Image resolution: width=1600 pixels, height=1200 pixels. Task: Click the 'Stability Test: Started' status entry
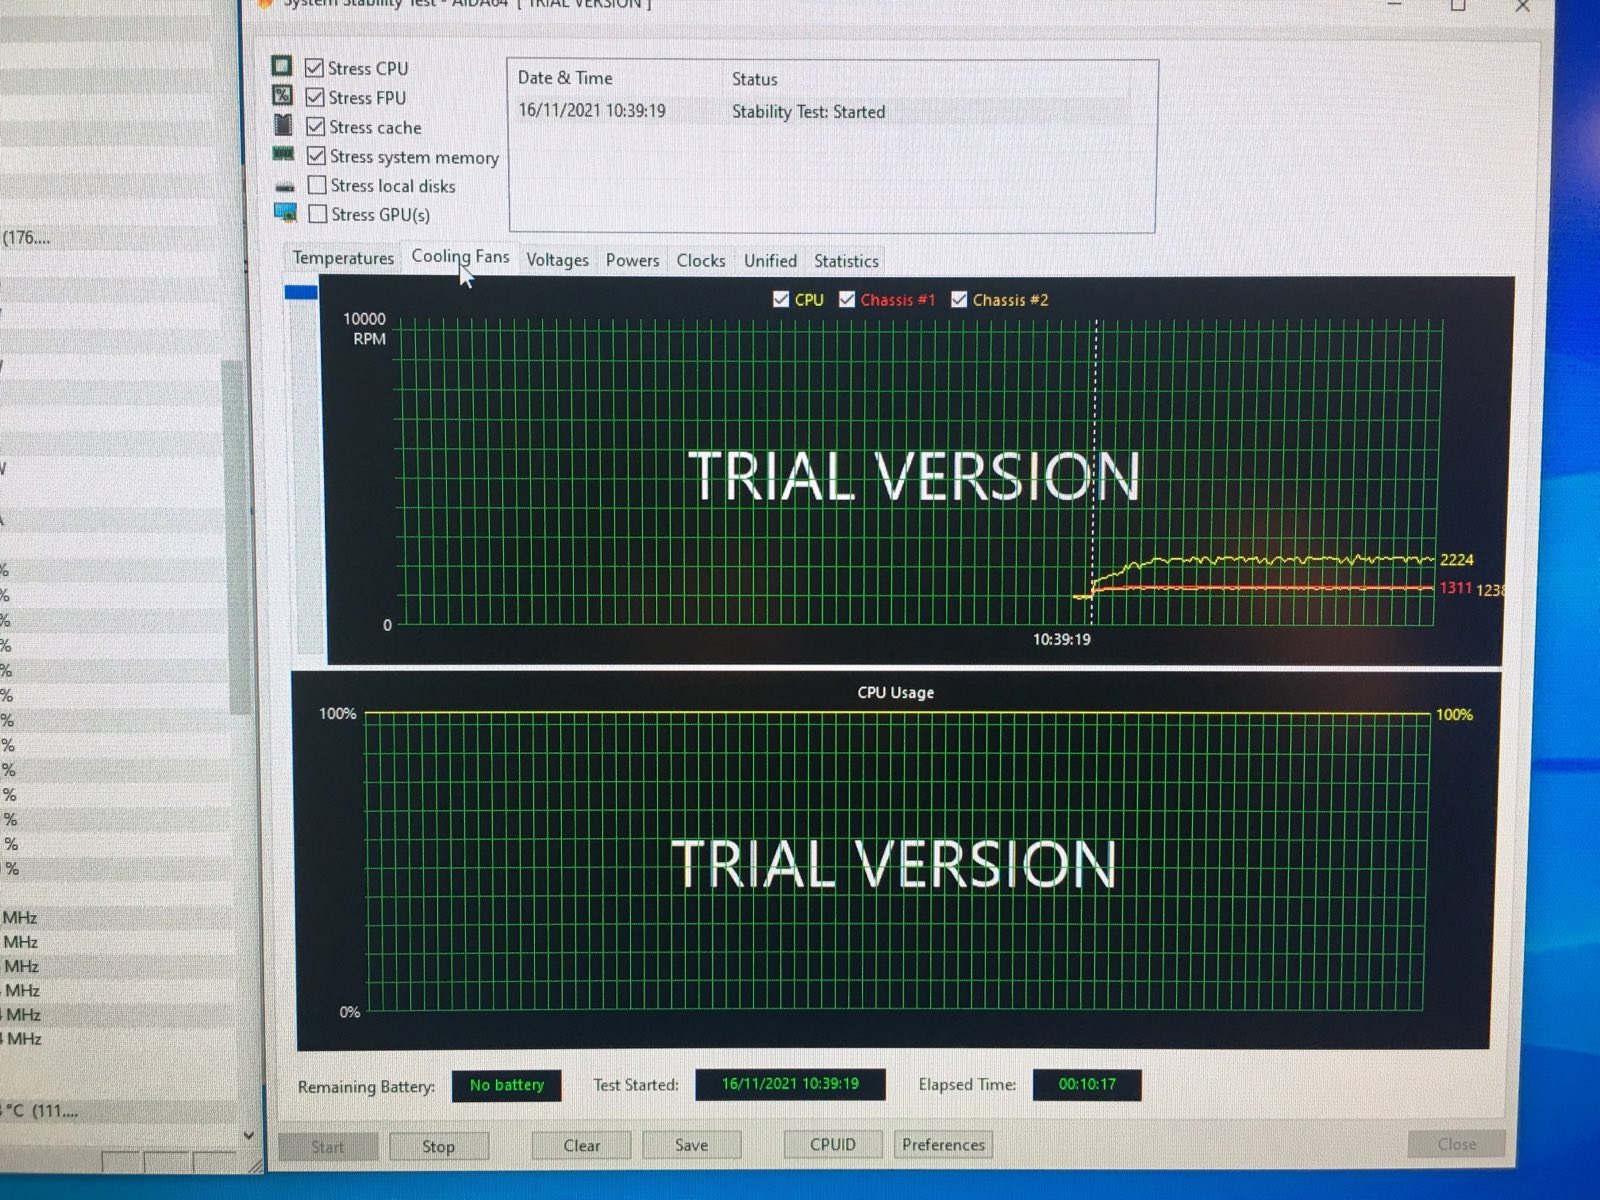click(808, 112)
